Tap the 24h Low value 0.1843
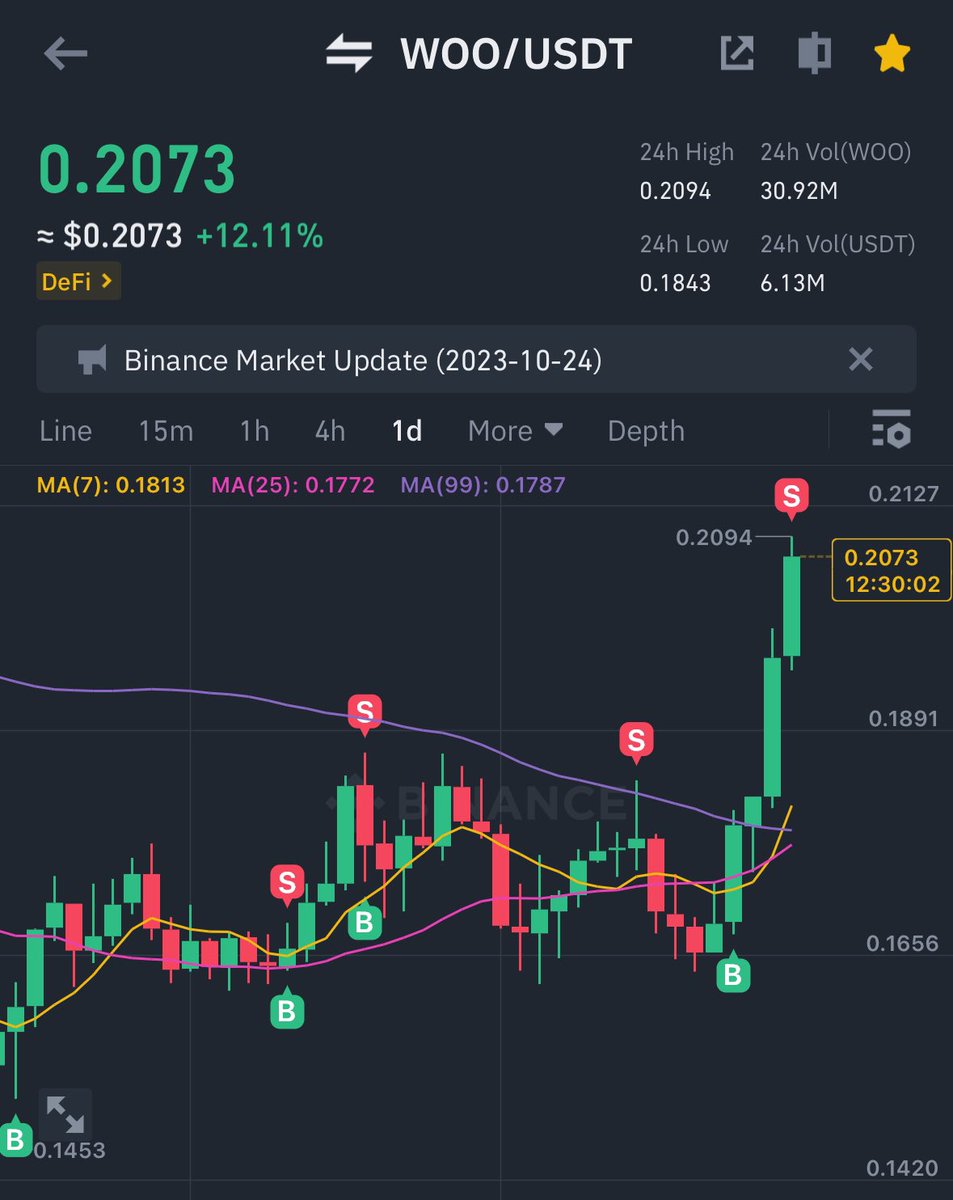Screen dimensions: 953x1200 tap(675, 283)
